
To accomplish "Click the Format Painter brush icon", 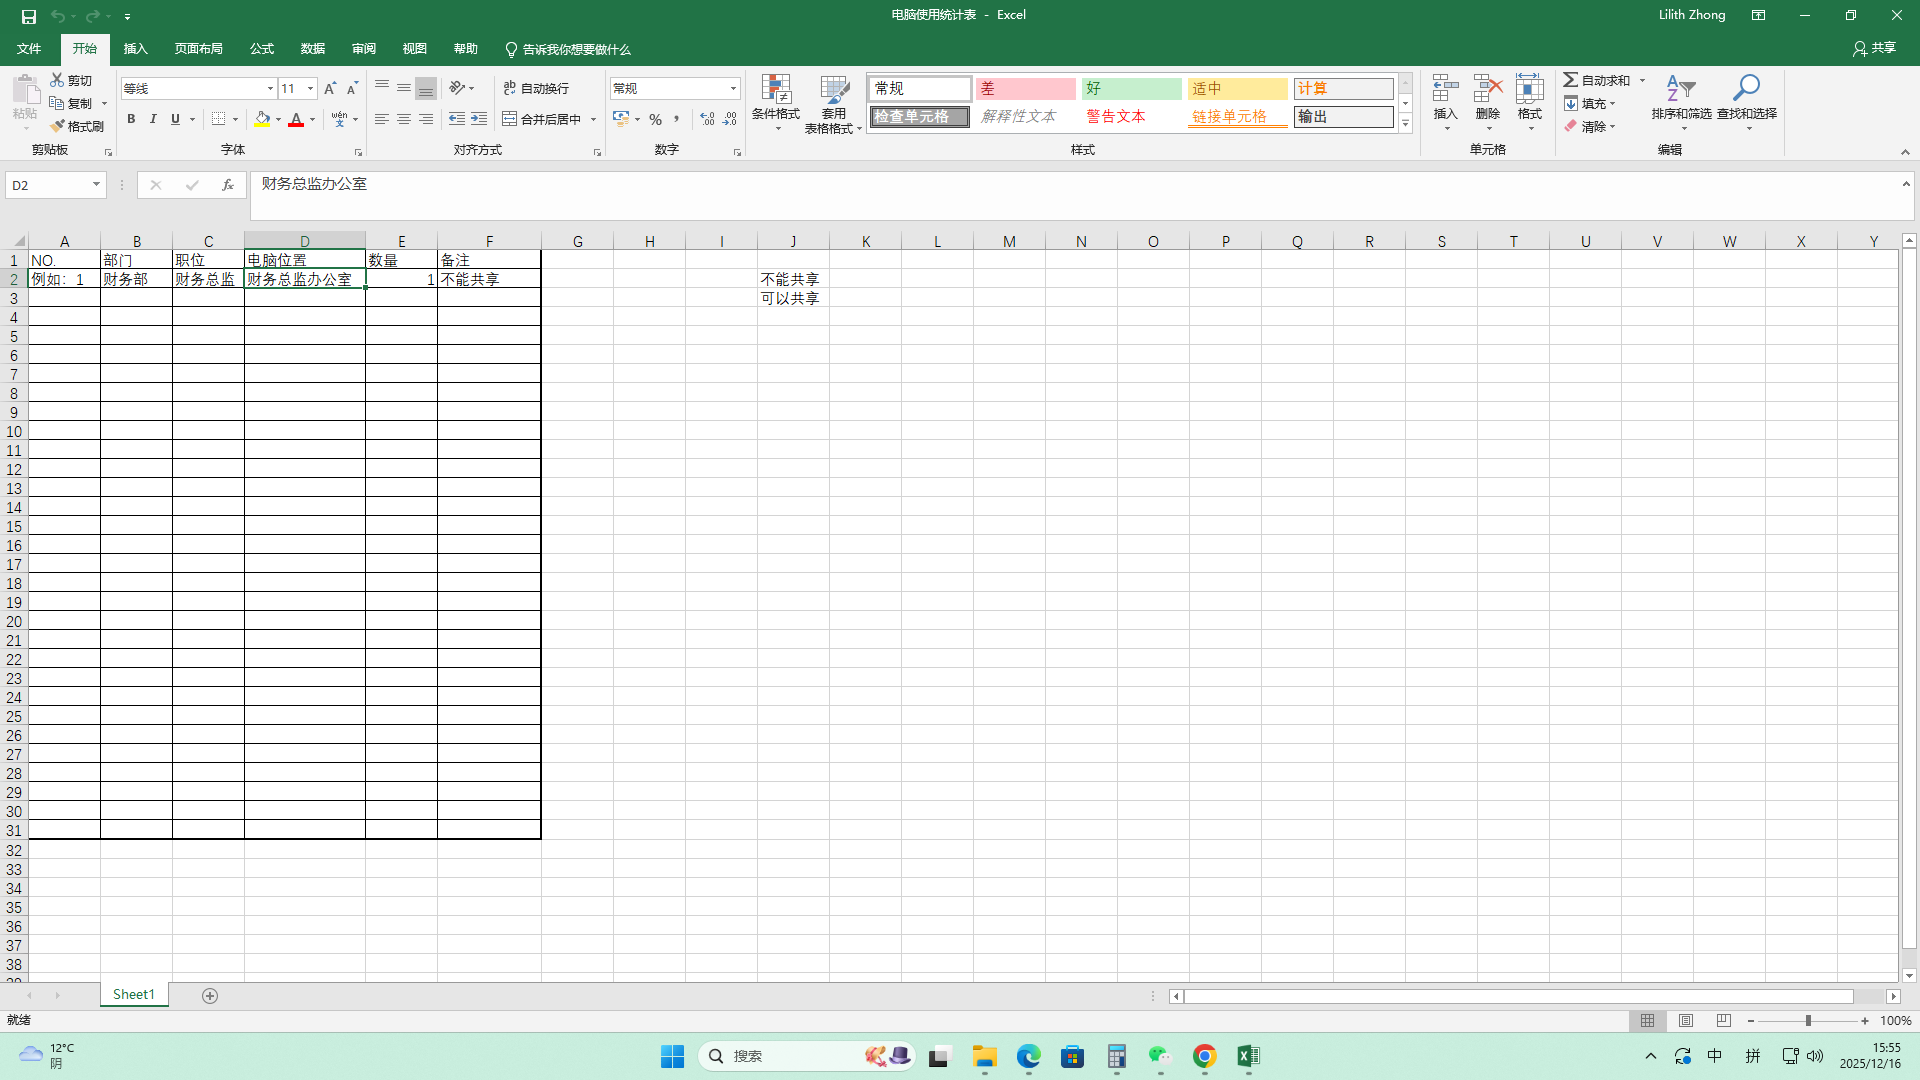I will pos(58,126).
